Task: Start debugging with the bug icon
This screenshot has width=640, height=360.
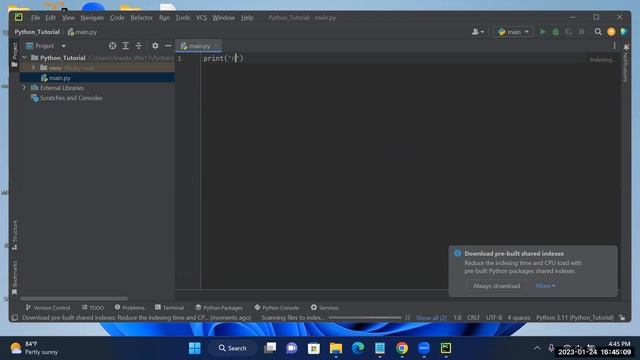Action: pos(556,32)
